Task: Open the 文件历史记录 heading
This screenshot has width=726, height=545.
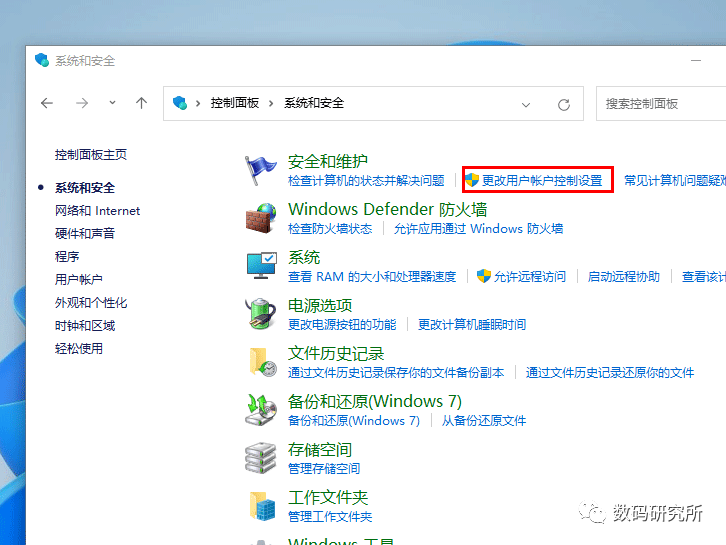Action: 336,353
